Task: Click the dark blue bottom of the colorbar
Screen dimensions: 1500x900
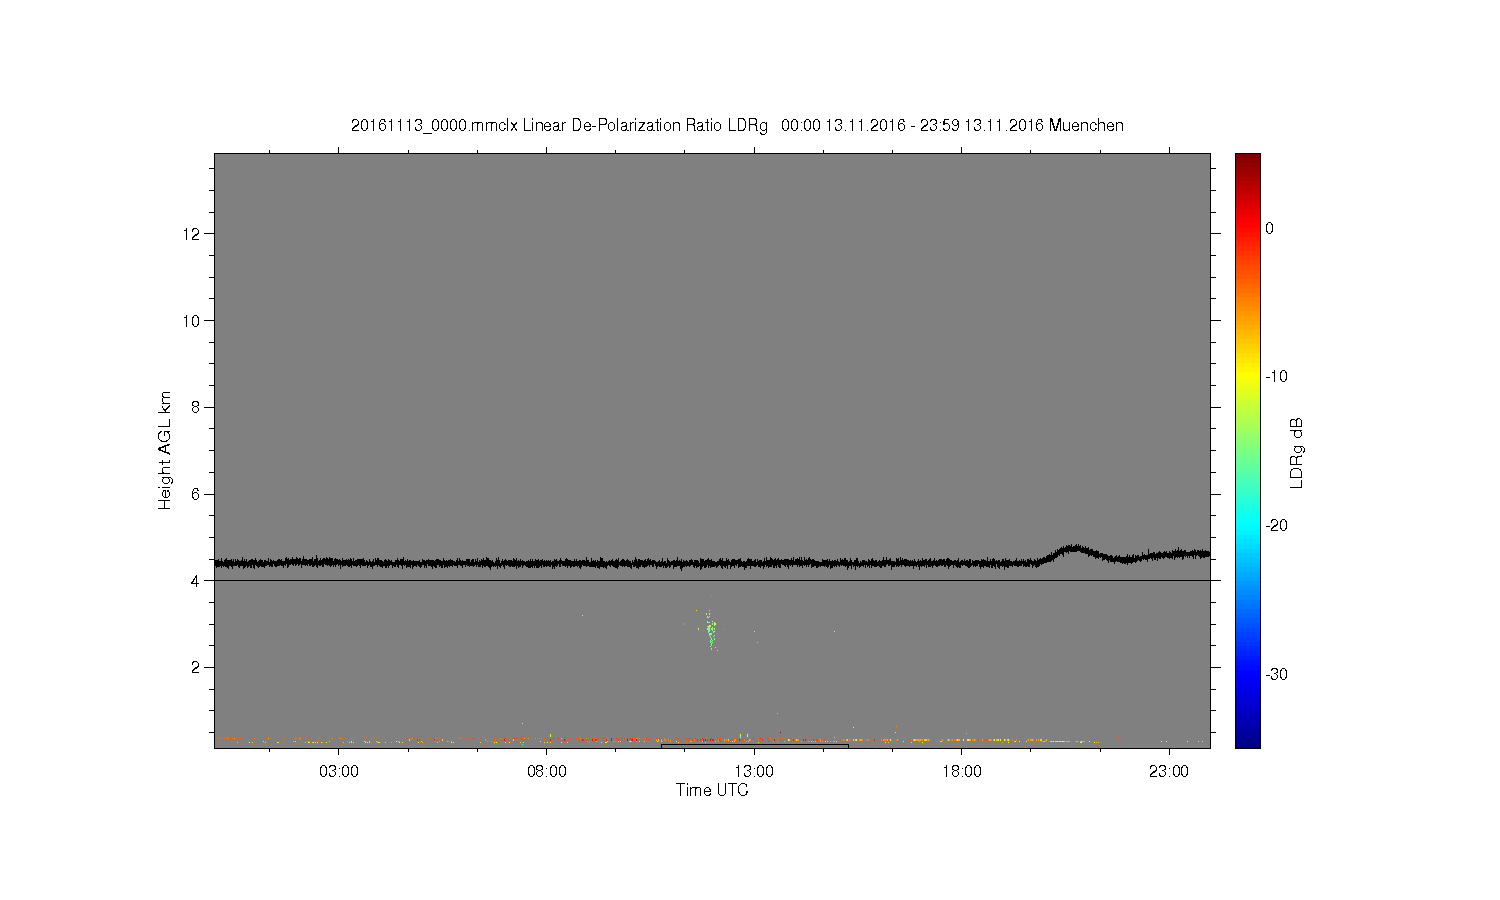Action: [1248, 740]
